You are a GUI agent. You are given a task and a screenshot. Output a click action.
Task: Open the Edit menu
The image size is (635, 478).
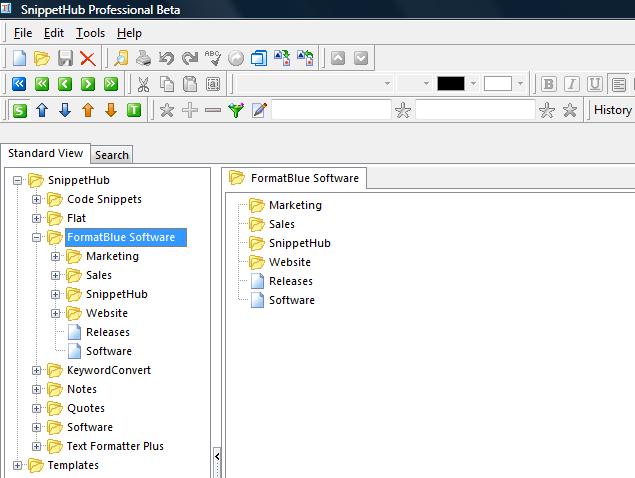click(54, 33)
